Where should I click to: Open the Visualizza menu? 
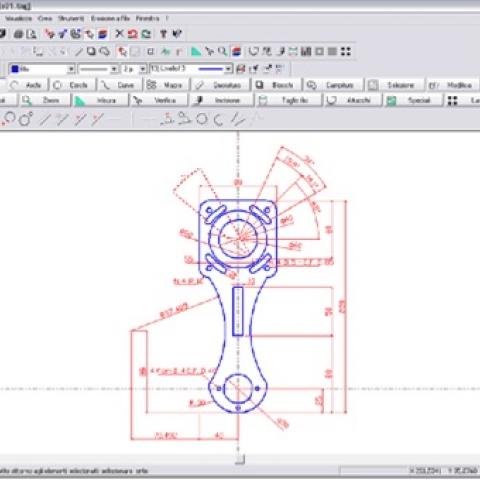(18, 18)
